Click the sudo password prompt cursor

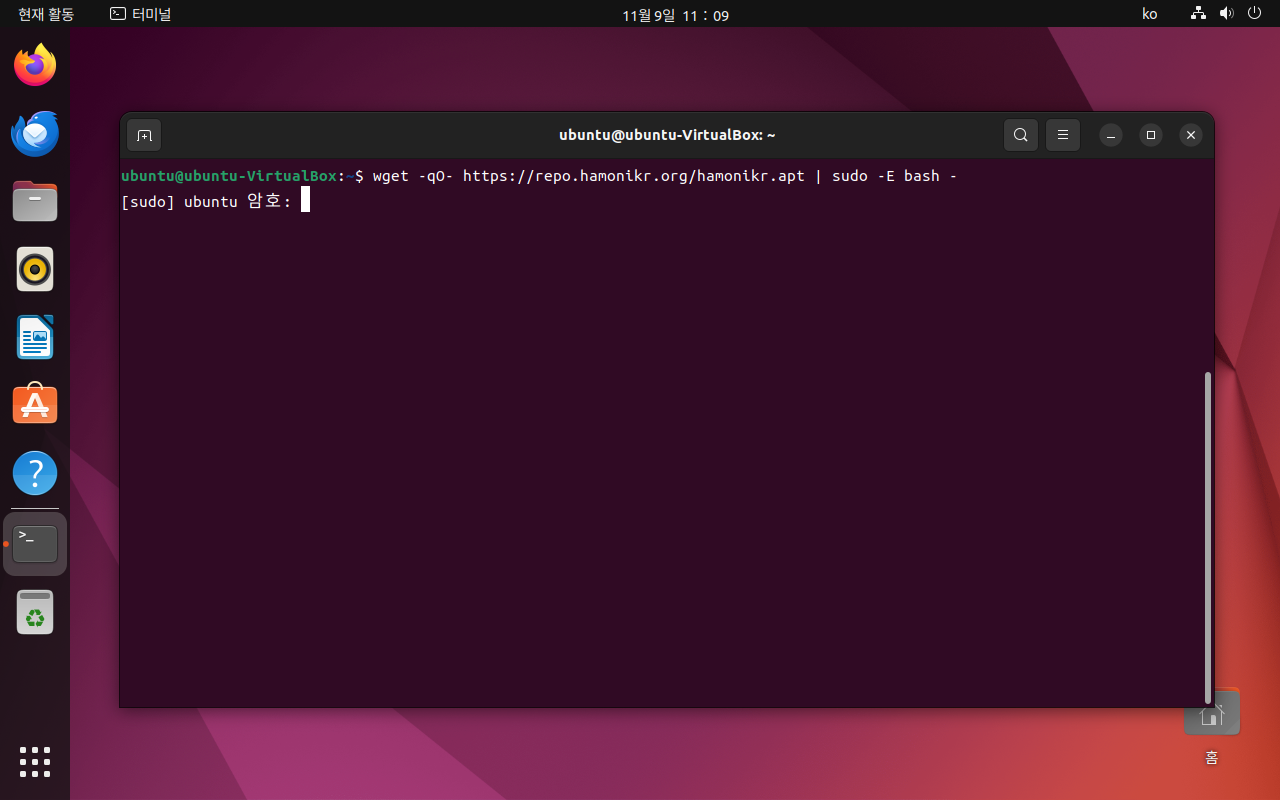pos(305,201)
